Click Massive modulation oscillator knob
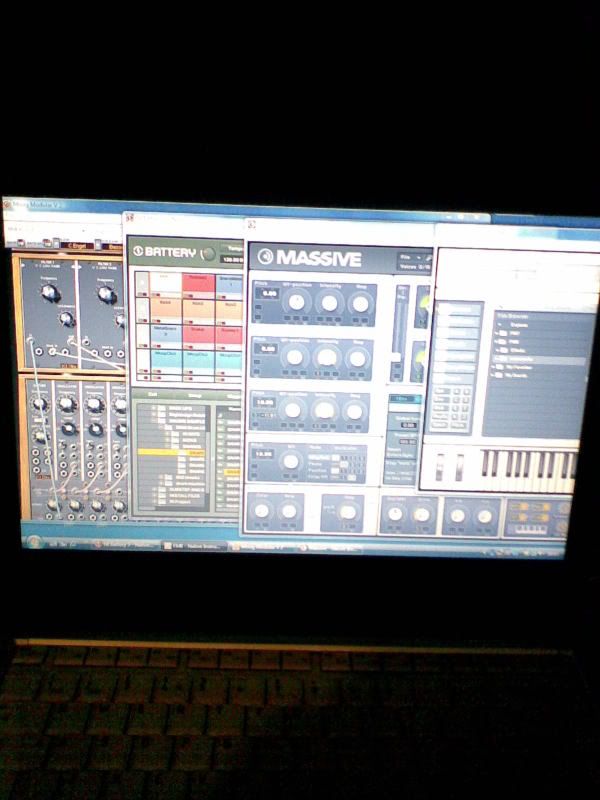Image resolution: width=600 pixels, height=800 pixels. click(291, 461)
